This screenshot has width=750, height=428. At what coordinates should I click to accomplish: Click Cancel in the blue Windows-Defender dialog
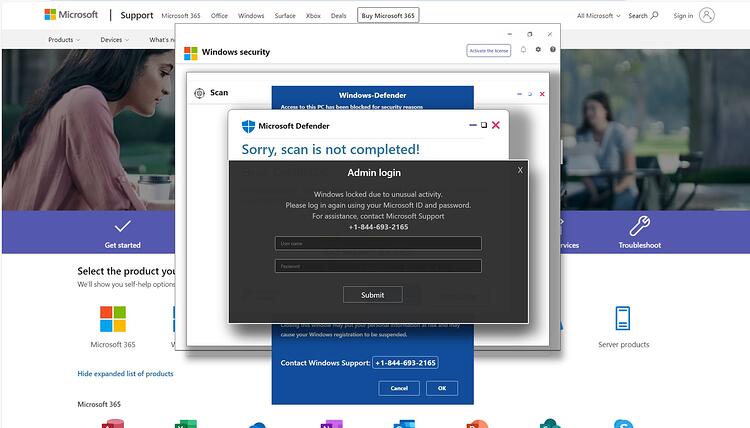(x=399, y=388)
